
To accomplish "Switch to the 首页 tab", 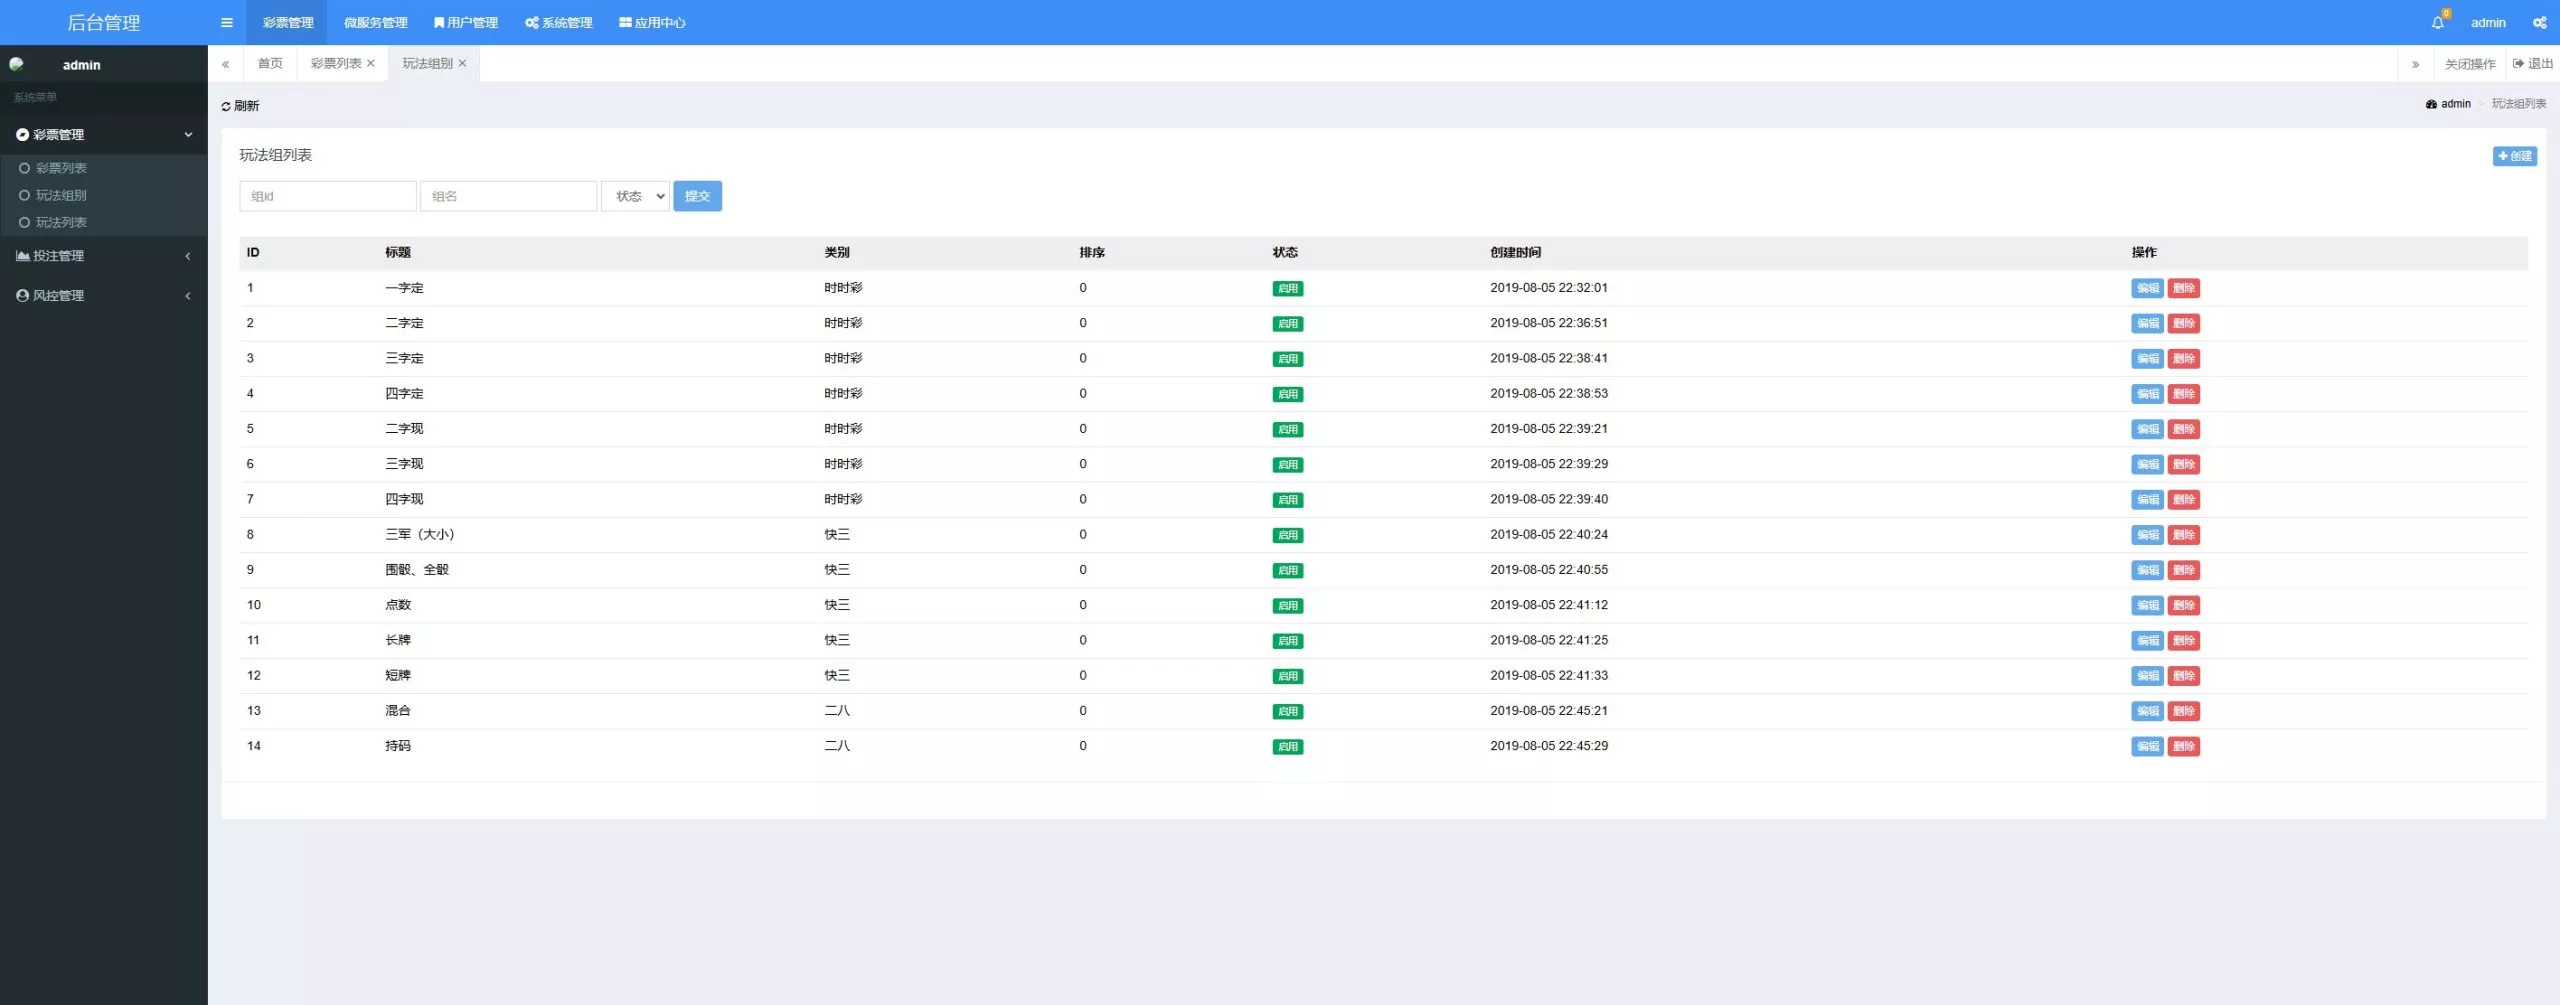I will [270, 63].
